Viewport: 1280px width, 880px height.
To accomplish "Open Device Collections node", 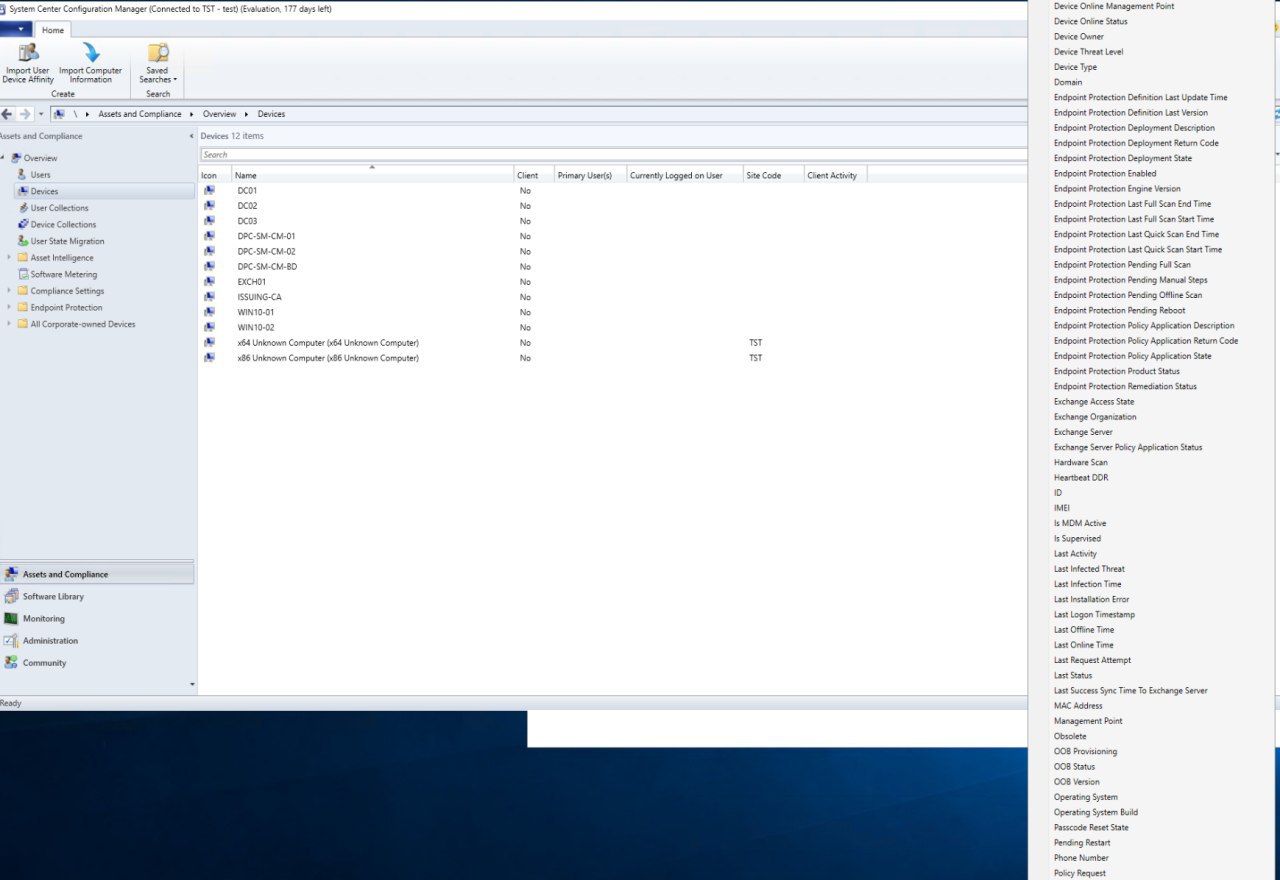I will [x=63, y=225].
